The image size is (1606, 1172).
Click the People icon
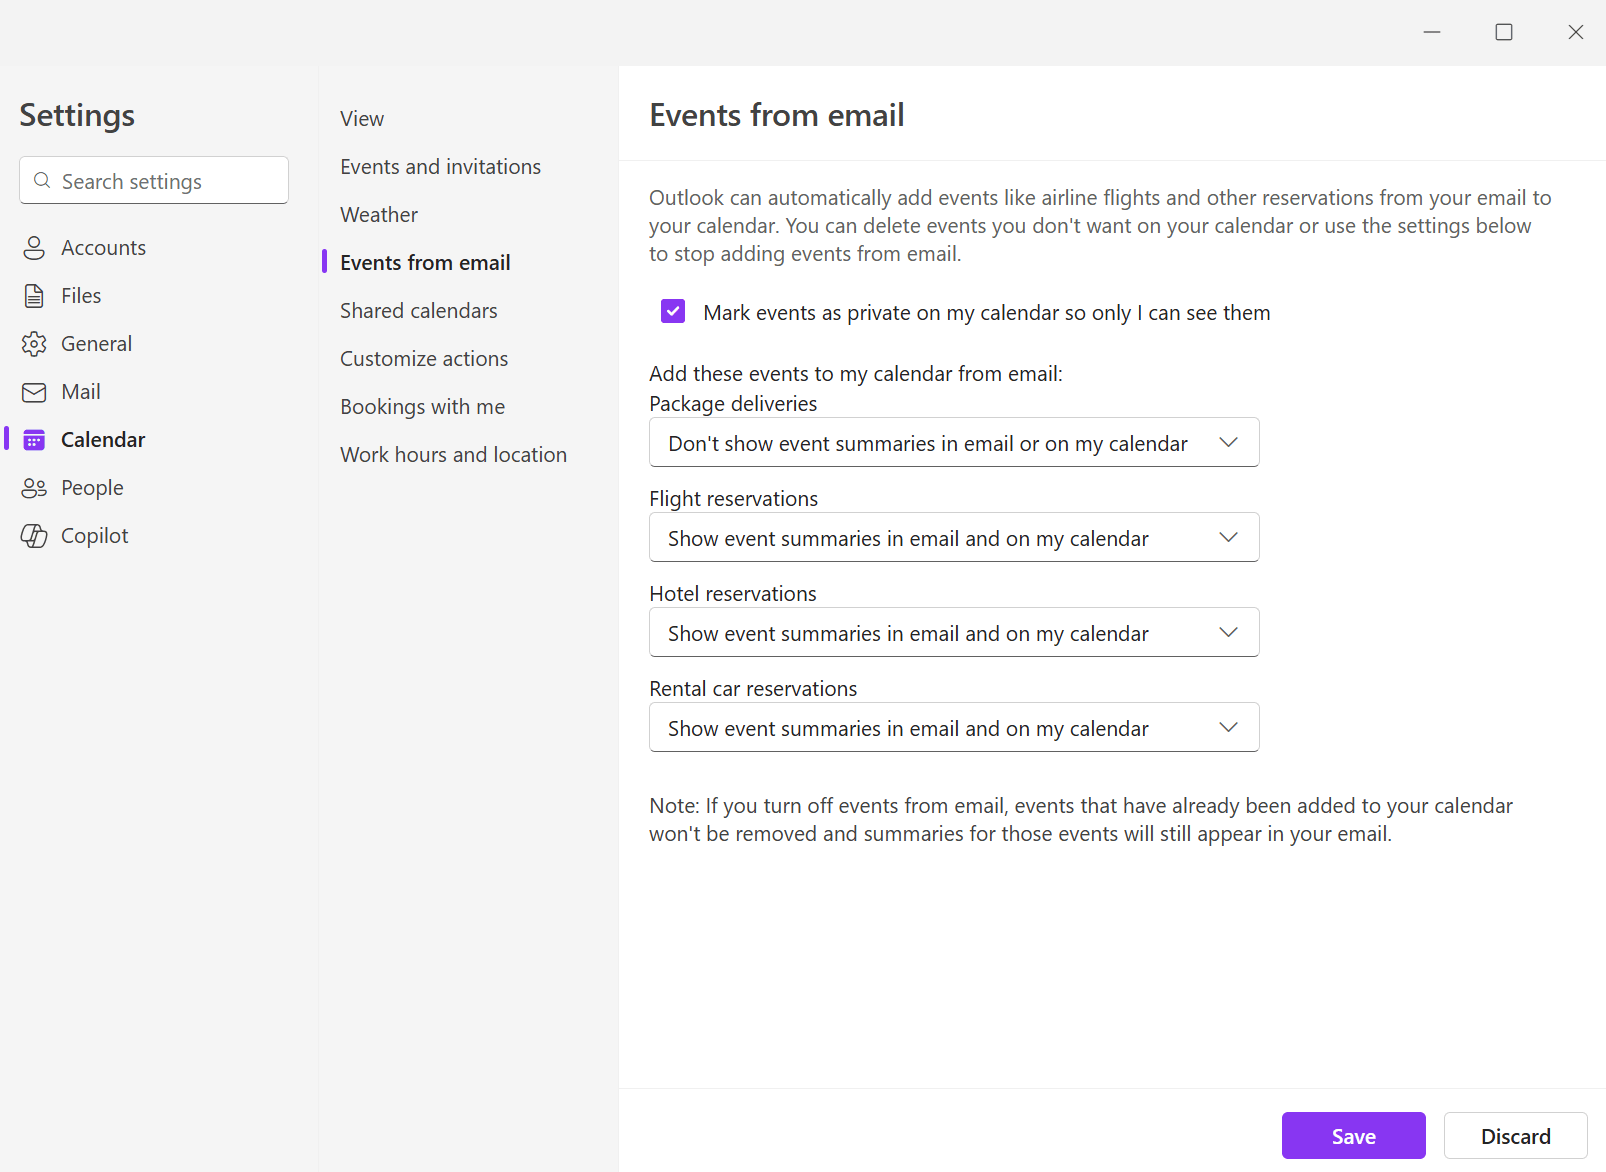[x=34, y=487]
